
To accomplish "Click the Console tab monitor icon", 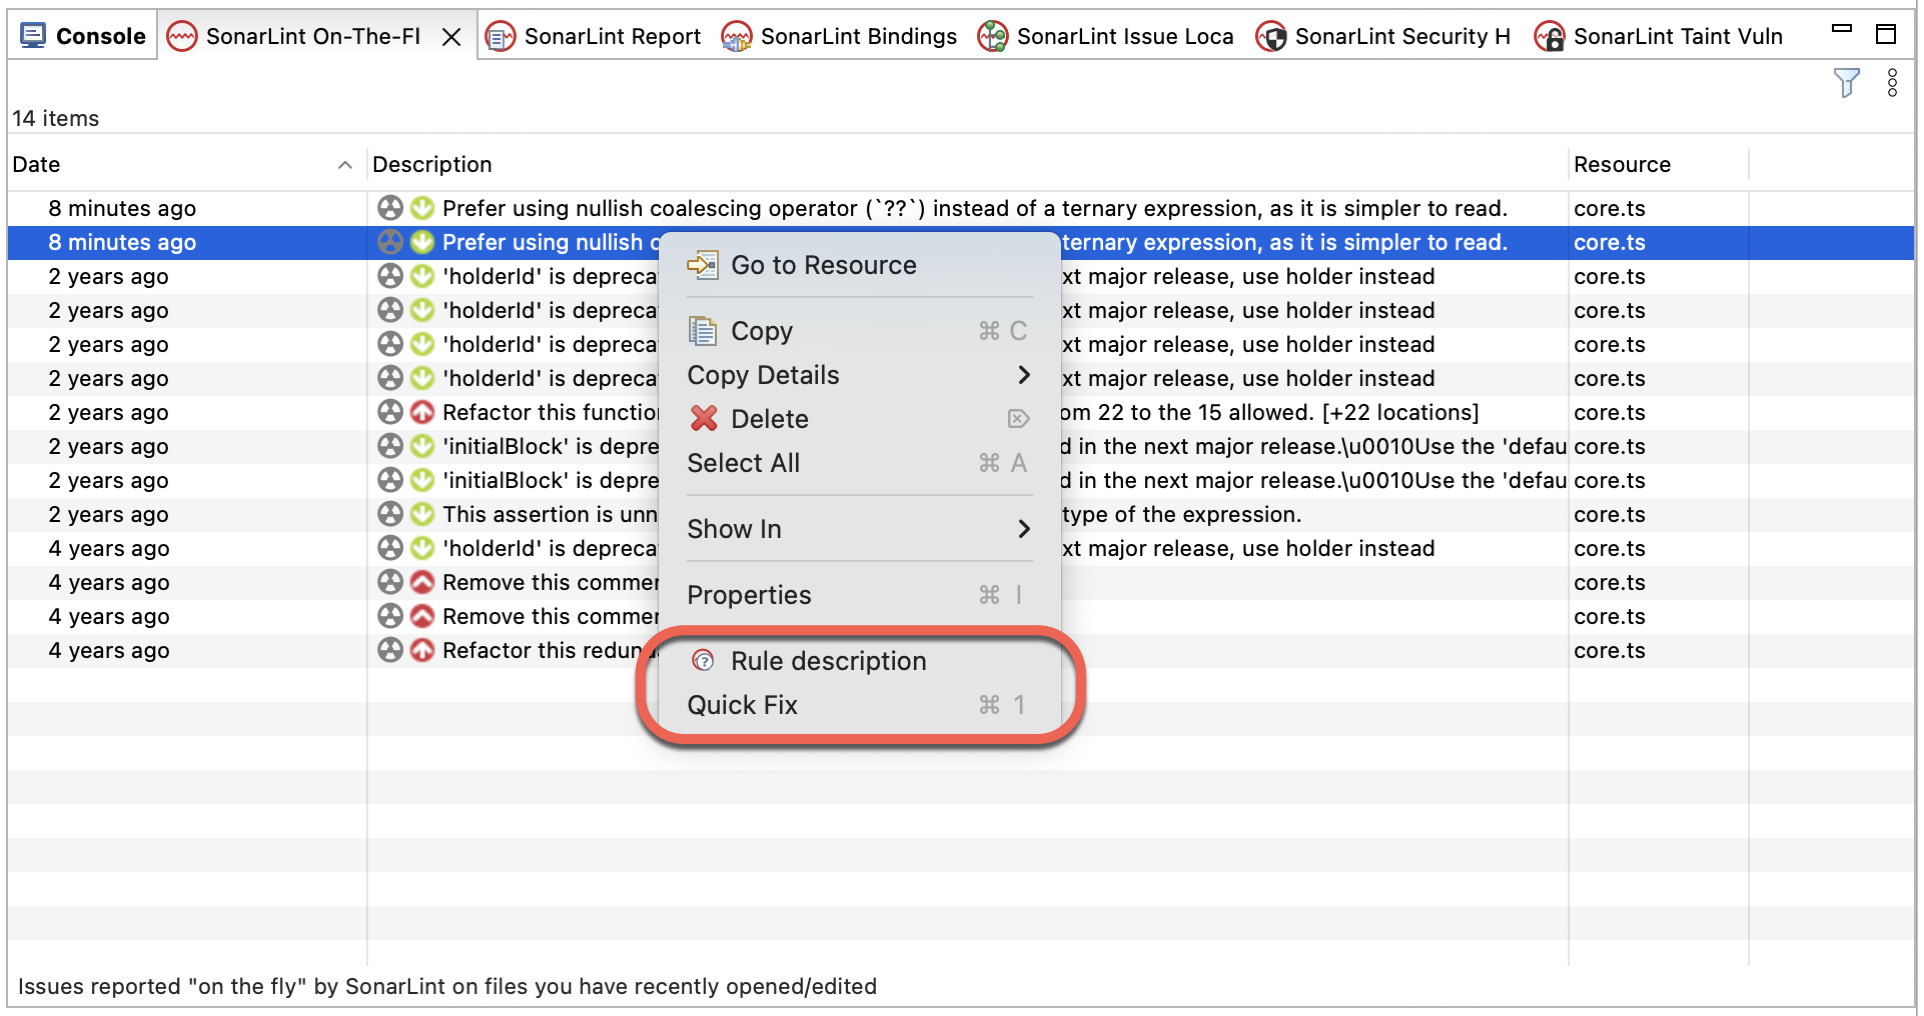I will [x=33, y=36].
